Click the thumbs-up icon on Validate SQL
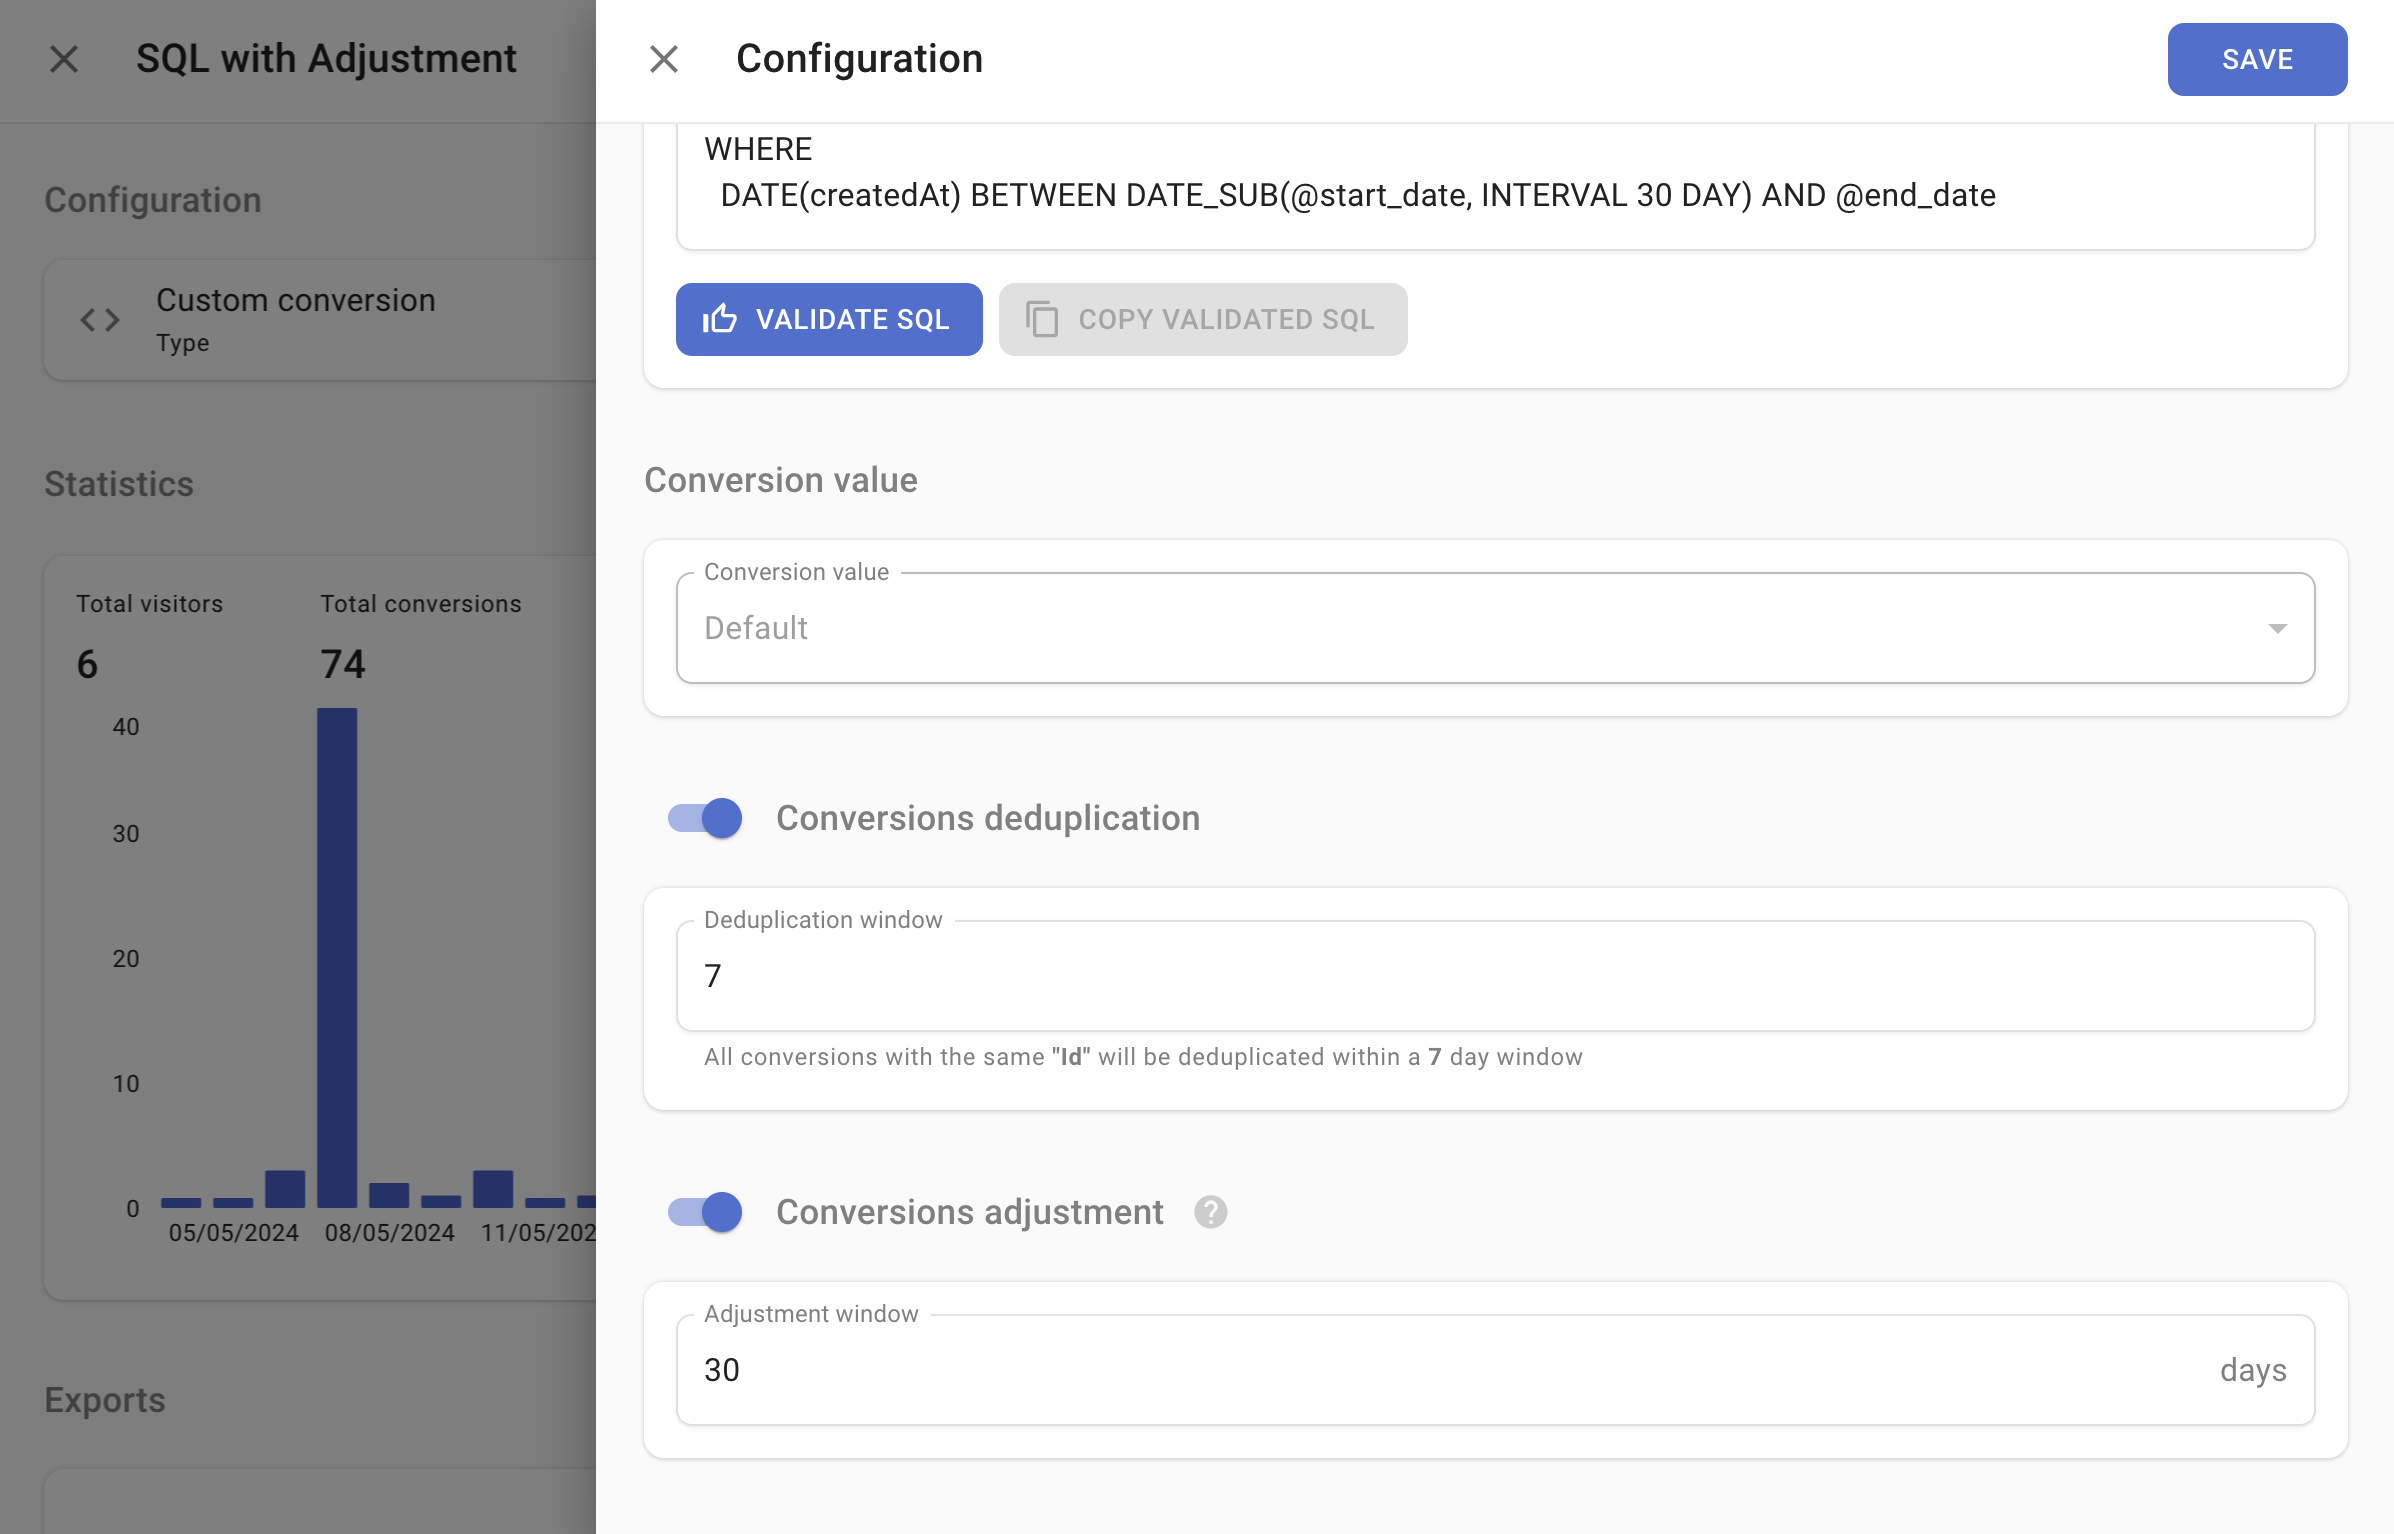 722,319
